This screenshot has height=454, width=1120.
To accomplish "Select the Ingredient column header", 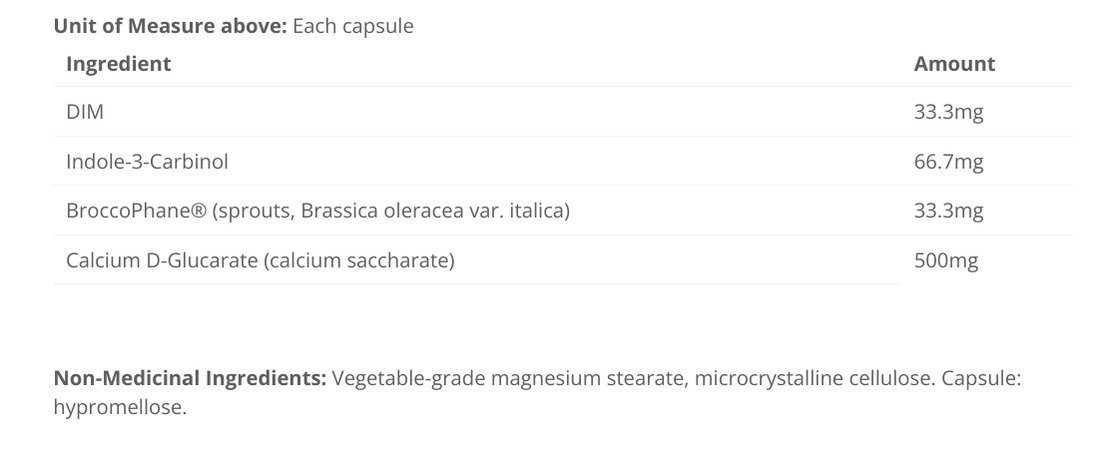I will click(118, 64).
